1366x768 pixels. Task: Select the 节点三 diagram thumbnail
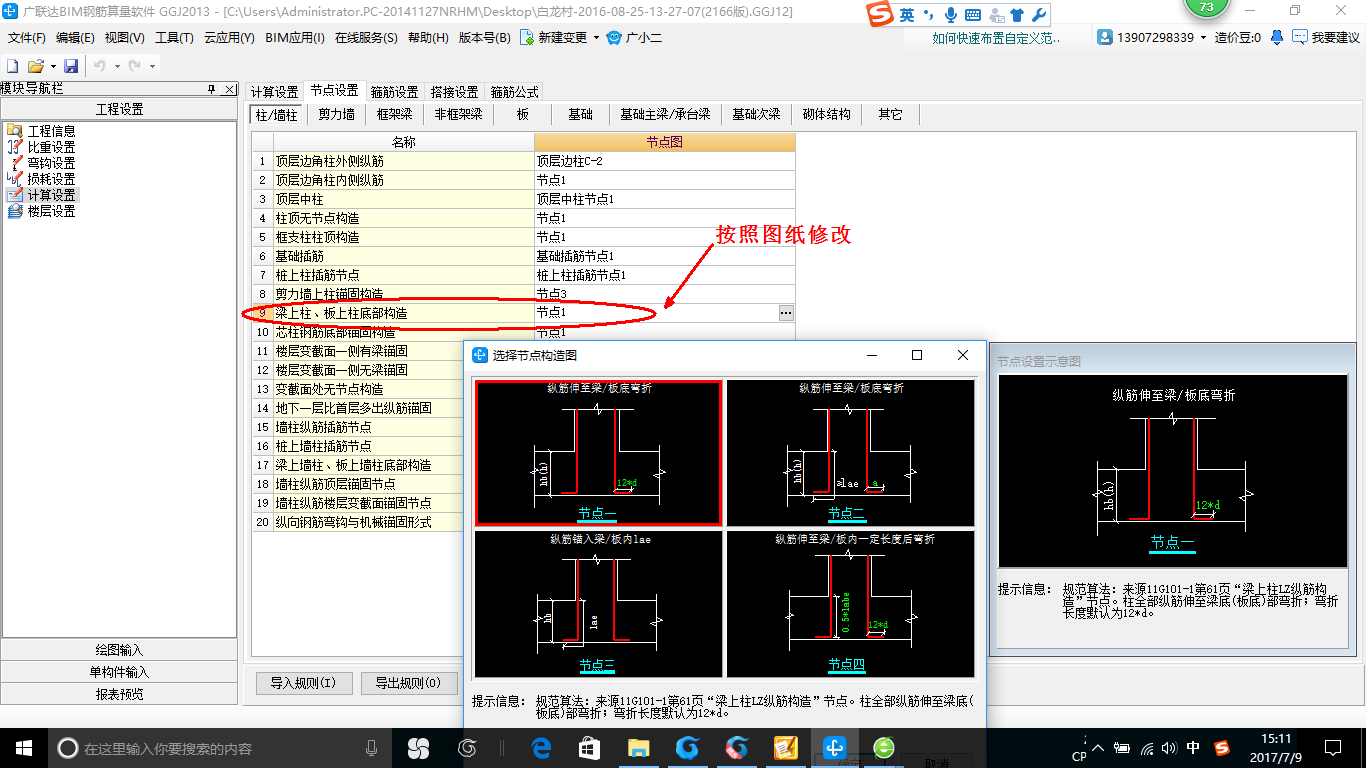[598, 603]
